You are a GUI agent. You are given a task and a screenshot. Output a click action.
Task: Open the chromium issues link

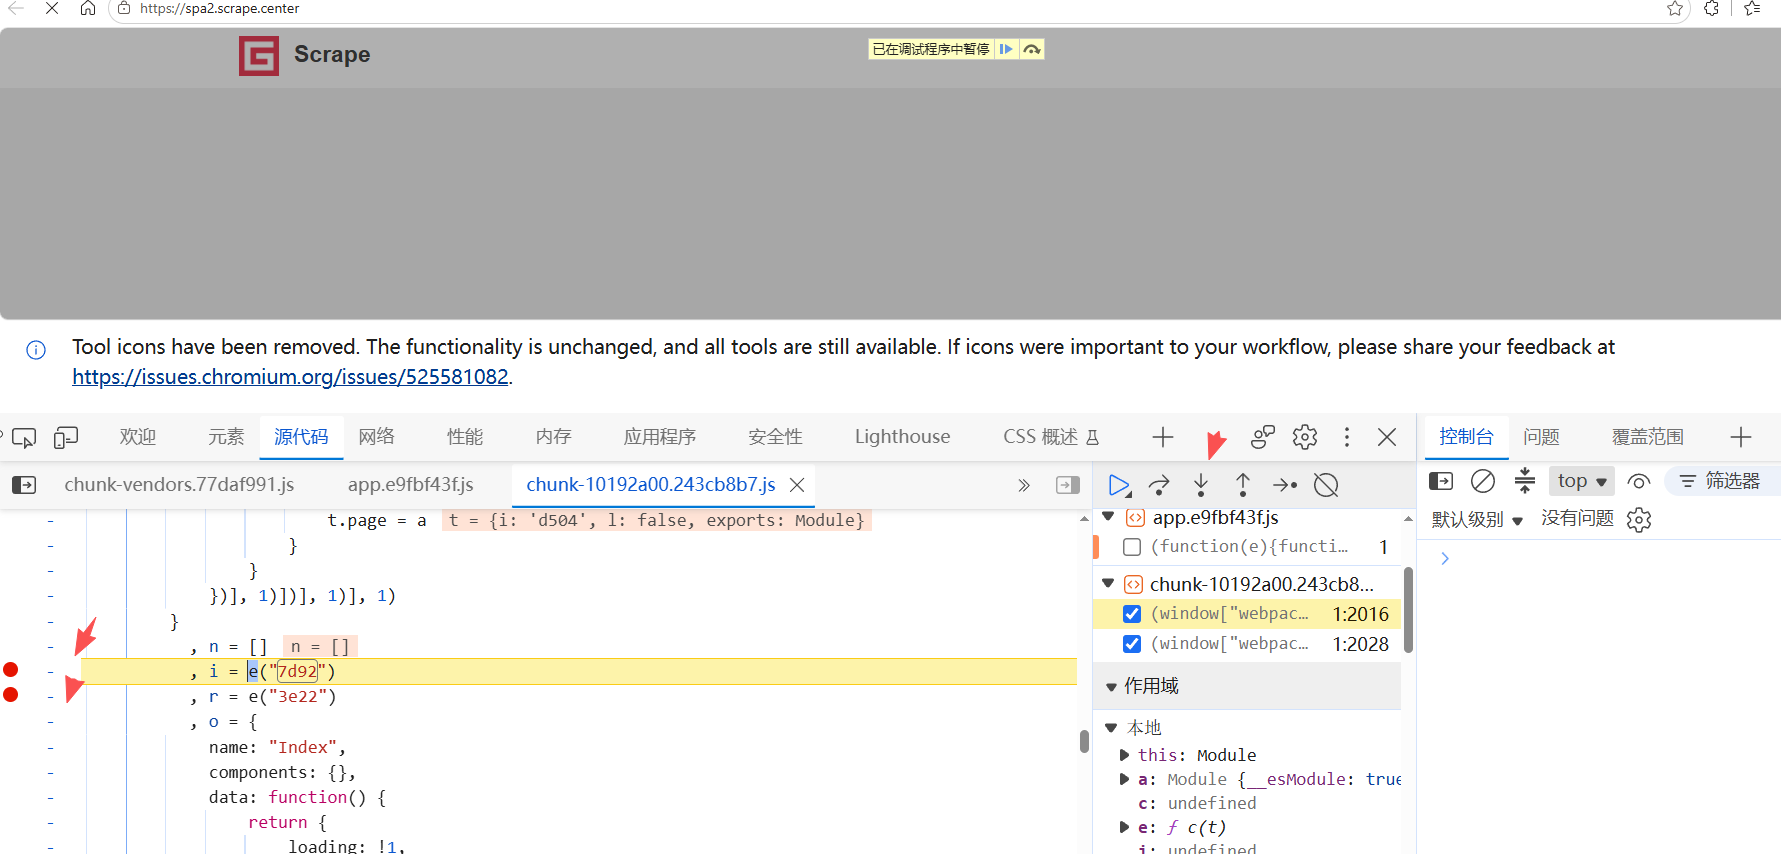290,377
